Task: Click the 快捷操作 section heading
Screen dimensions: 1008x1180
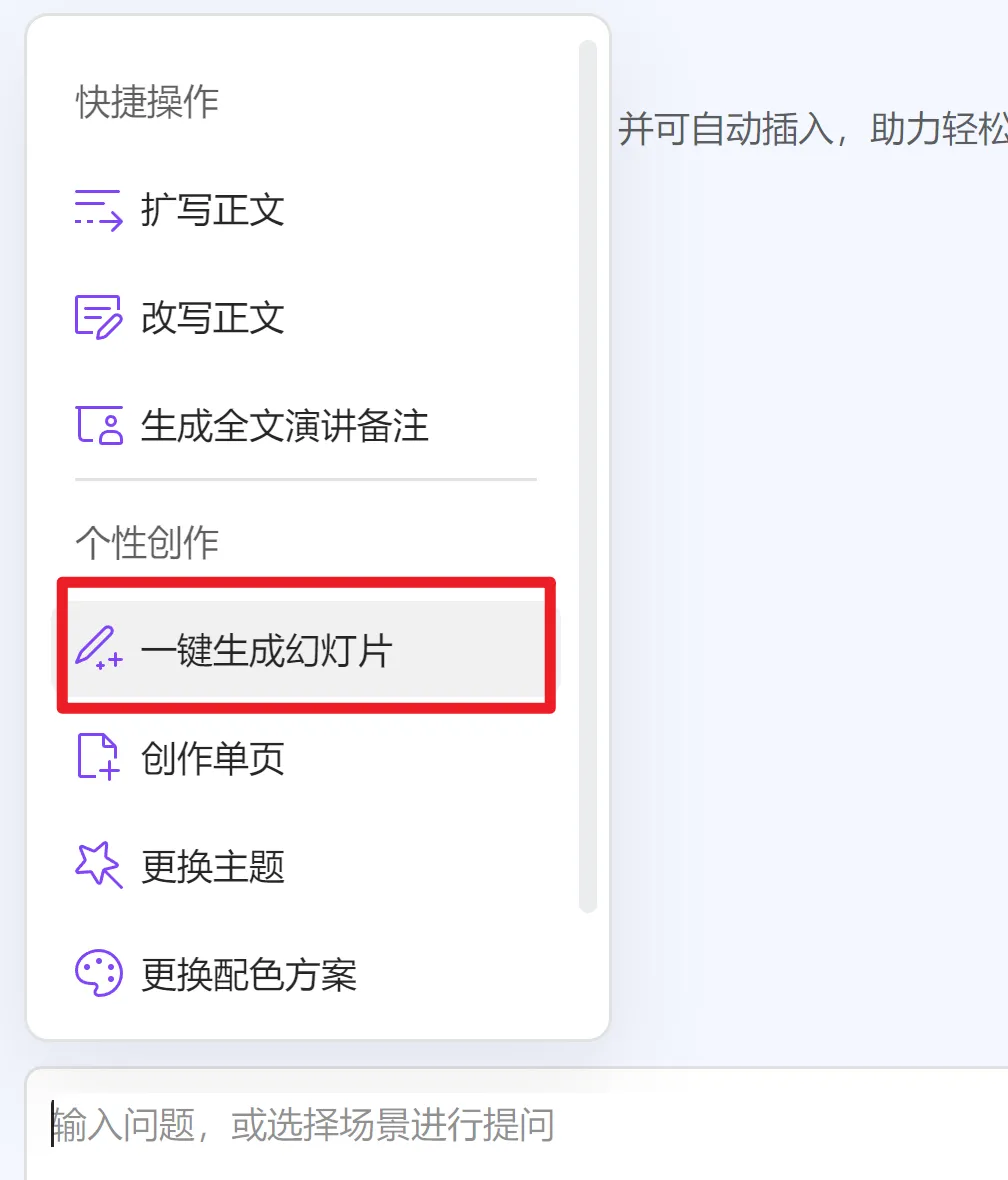Action: click(x=148, y=102)
